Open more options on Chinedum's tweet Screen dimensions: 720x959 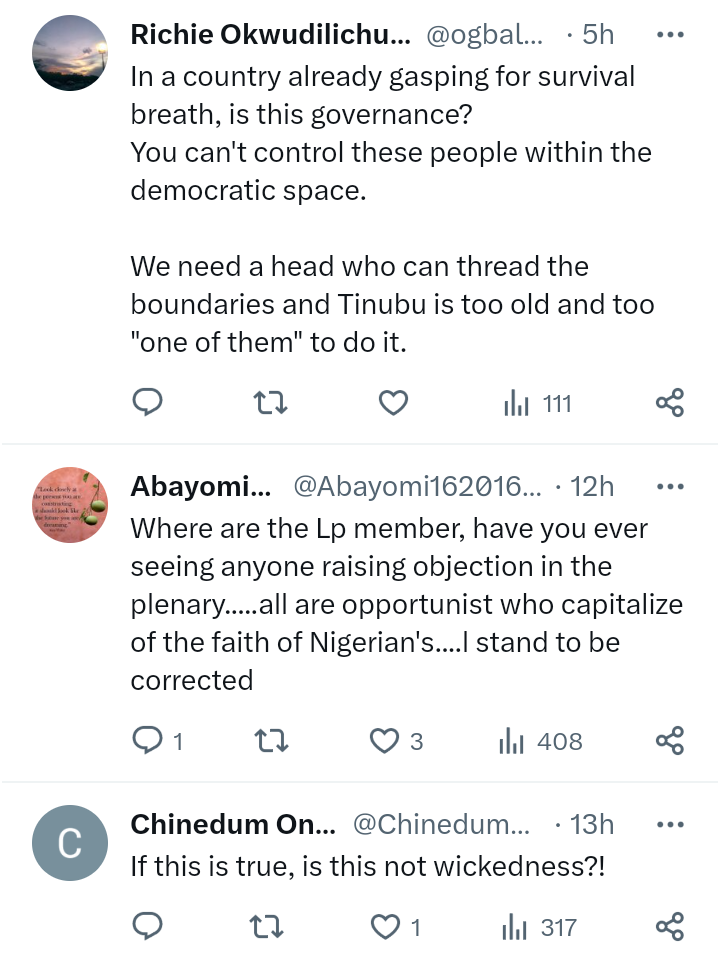tap(669, 825)
